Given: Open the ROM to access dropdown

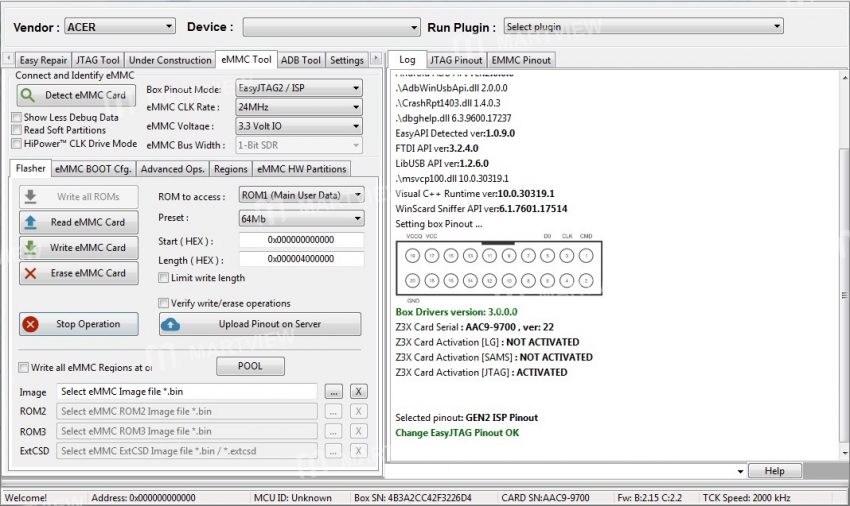Looking at the screenshot, I should click(301, 195).
